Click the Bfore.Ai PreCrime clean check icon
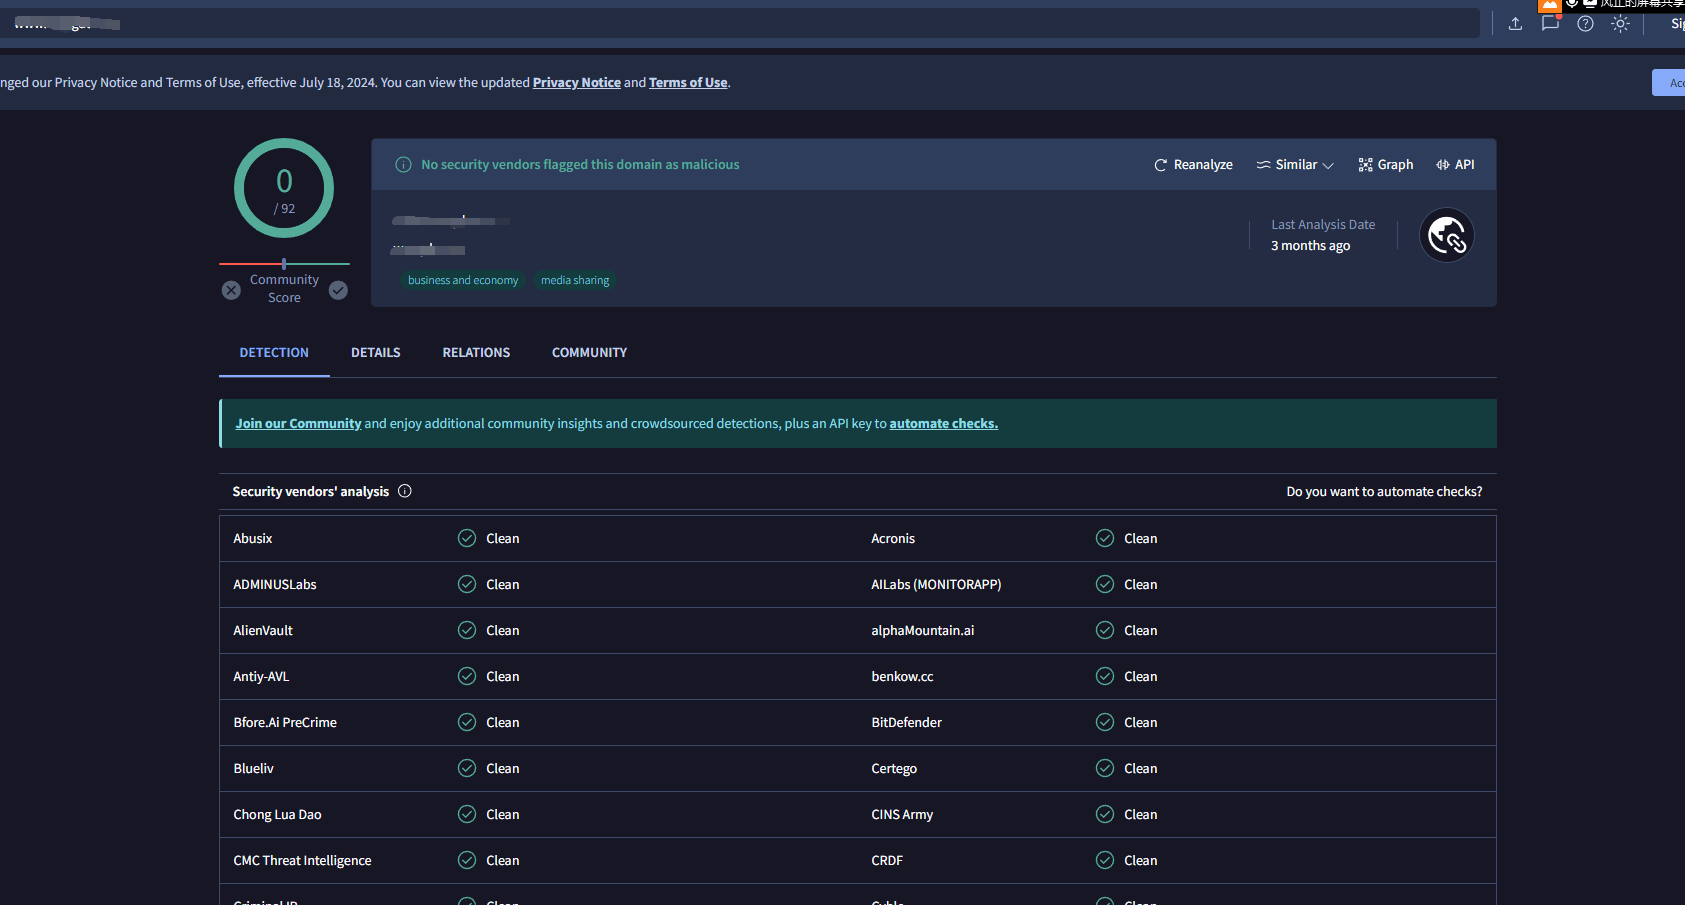The height and width of the screenshot is (905, 1685). click(467, 722)
